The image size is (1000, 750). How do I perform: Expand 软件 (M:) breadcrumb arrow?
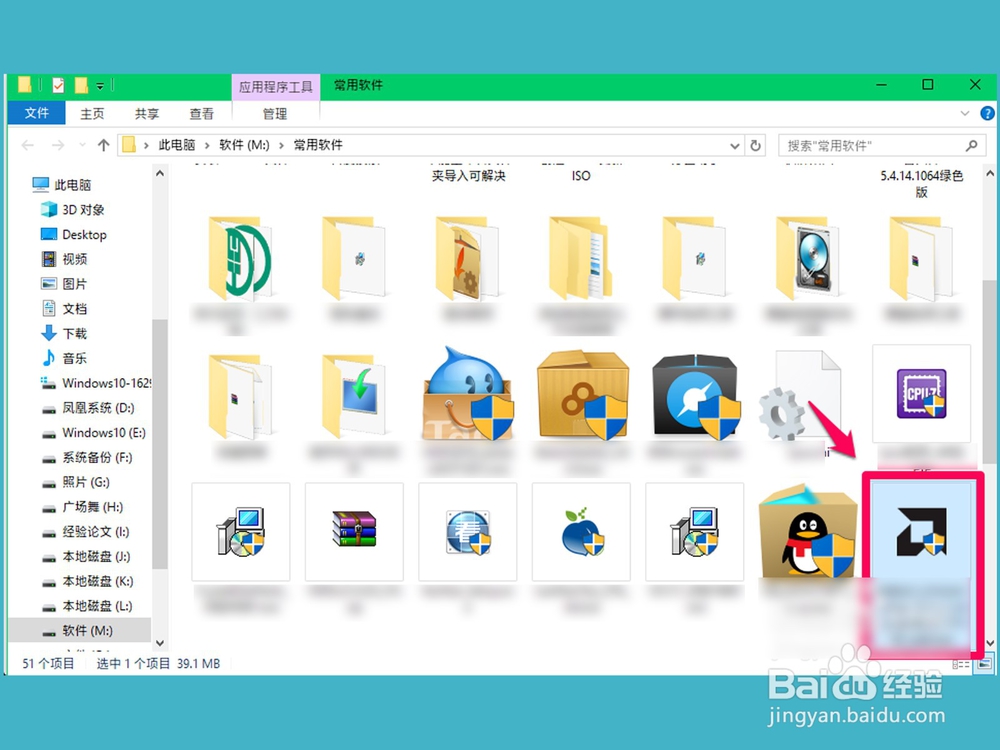281,145
